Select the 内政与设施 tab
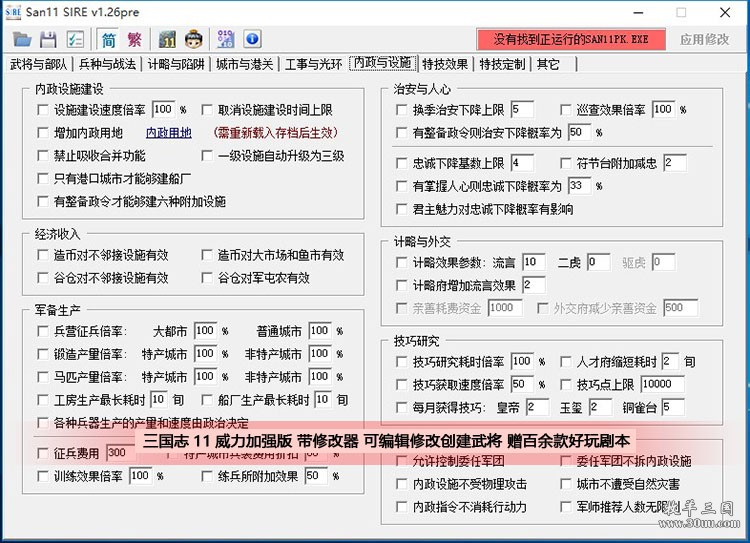The width and height of the screenshot is (750, 543). [383, 63]
